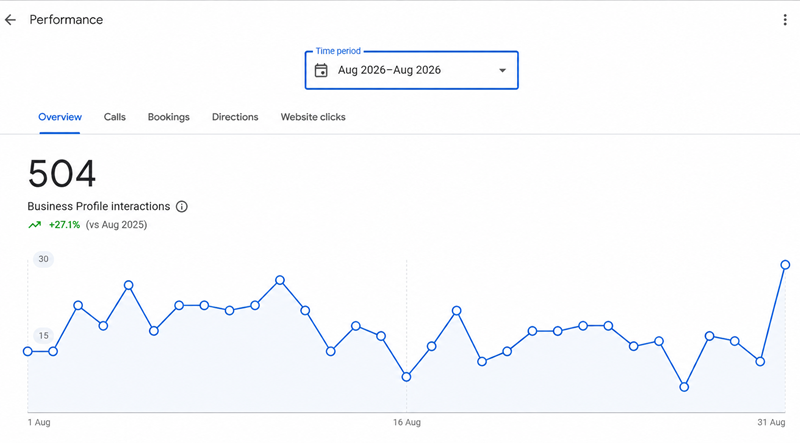Click the Aug 2026–Aug 2026 period field
Image resolution: width=800 pixels, height=443 pixels.
[x=412, y=70]
